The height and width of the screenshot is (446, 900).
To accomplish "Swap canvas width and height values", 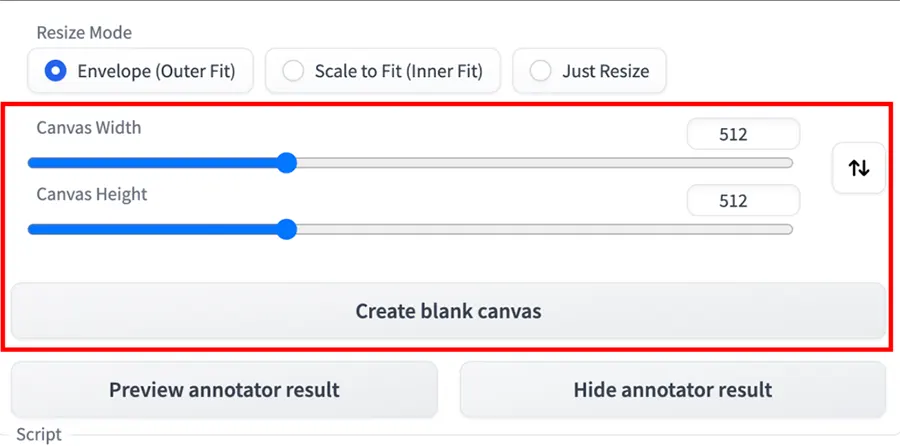I will click(859, 168).
